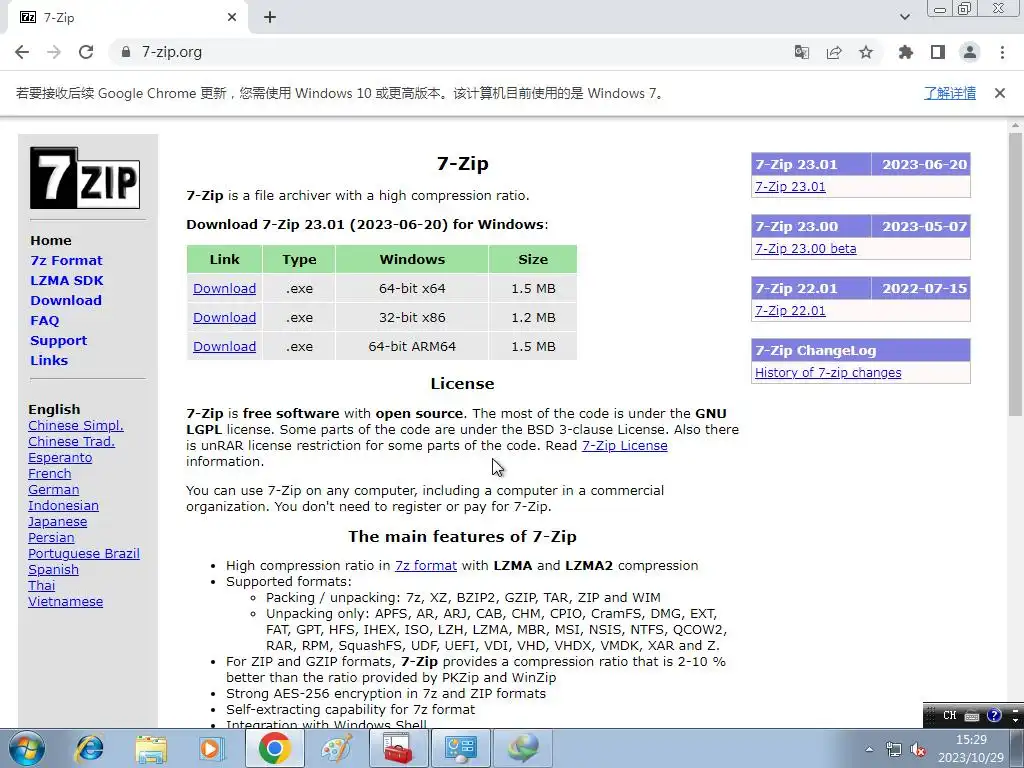This screenshot has height=768, width=1024.
Task: Launch Internet Explorer from taskbar
Action: [x=89, y=748]
